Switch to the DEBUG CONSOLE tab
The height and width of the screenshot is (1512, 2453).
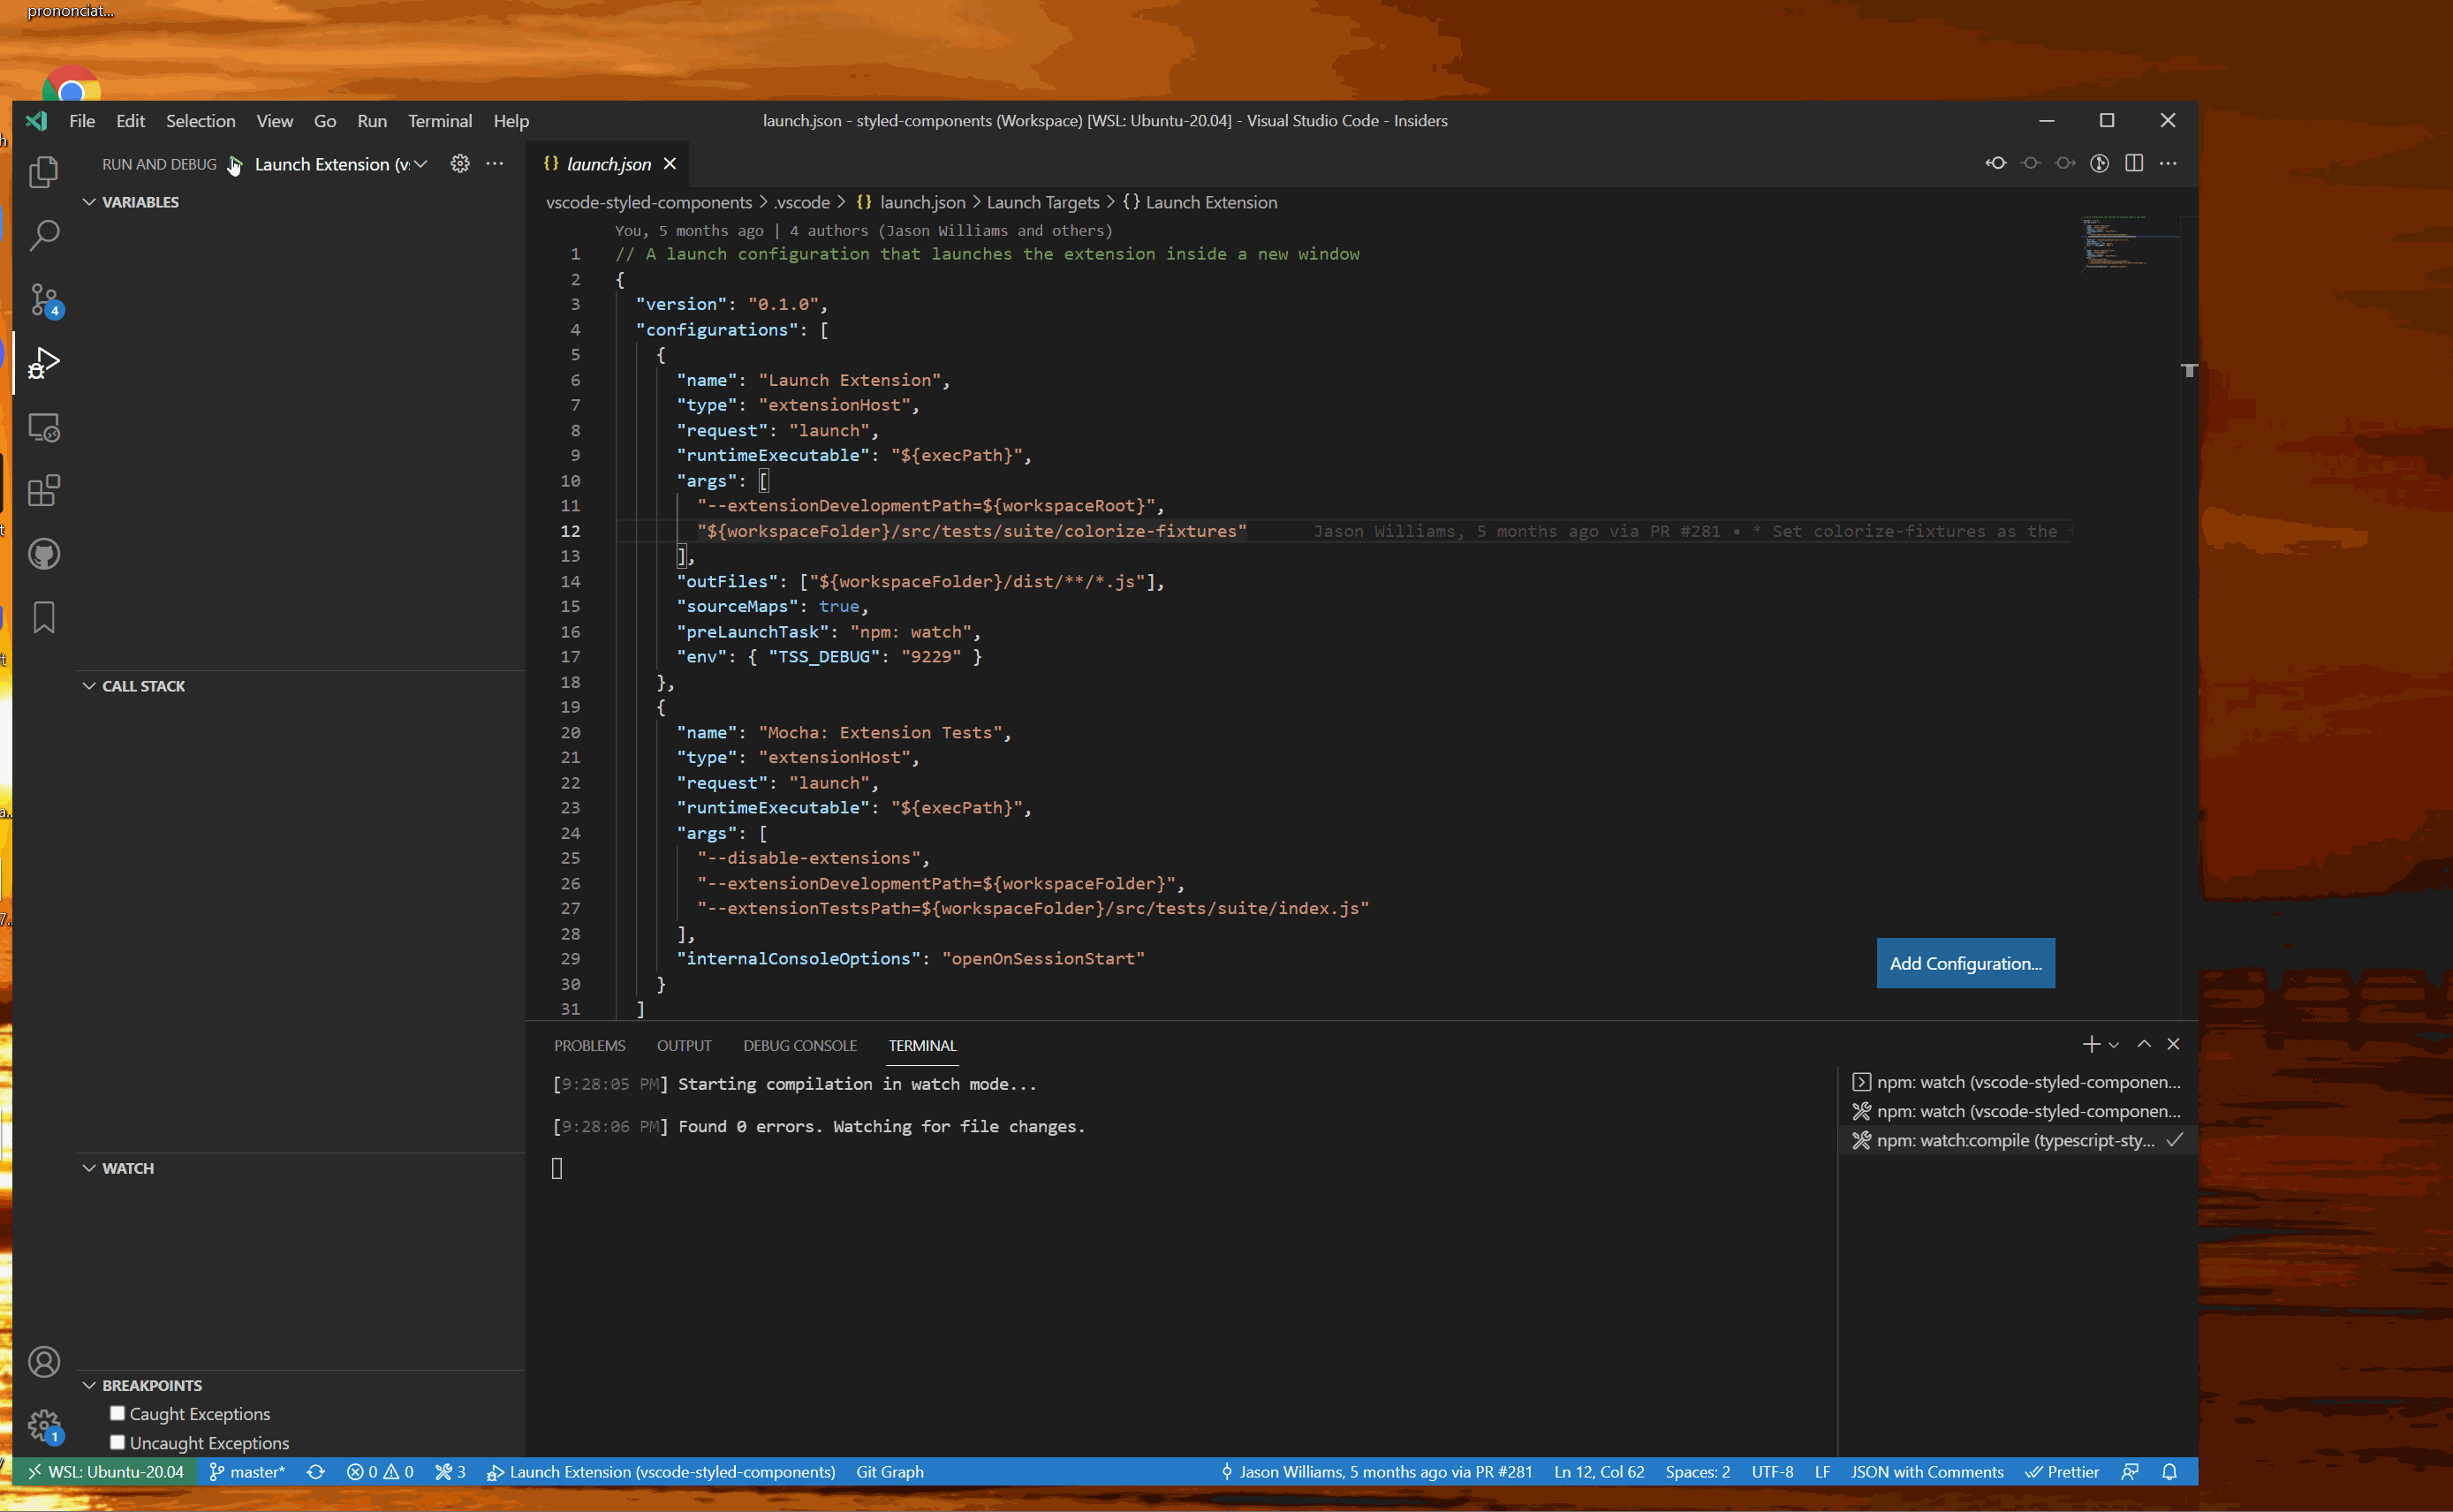tap(799, 1045)
